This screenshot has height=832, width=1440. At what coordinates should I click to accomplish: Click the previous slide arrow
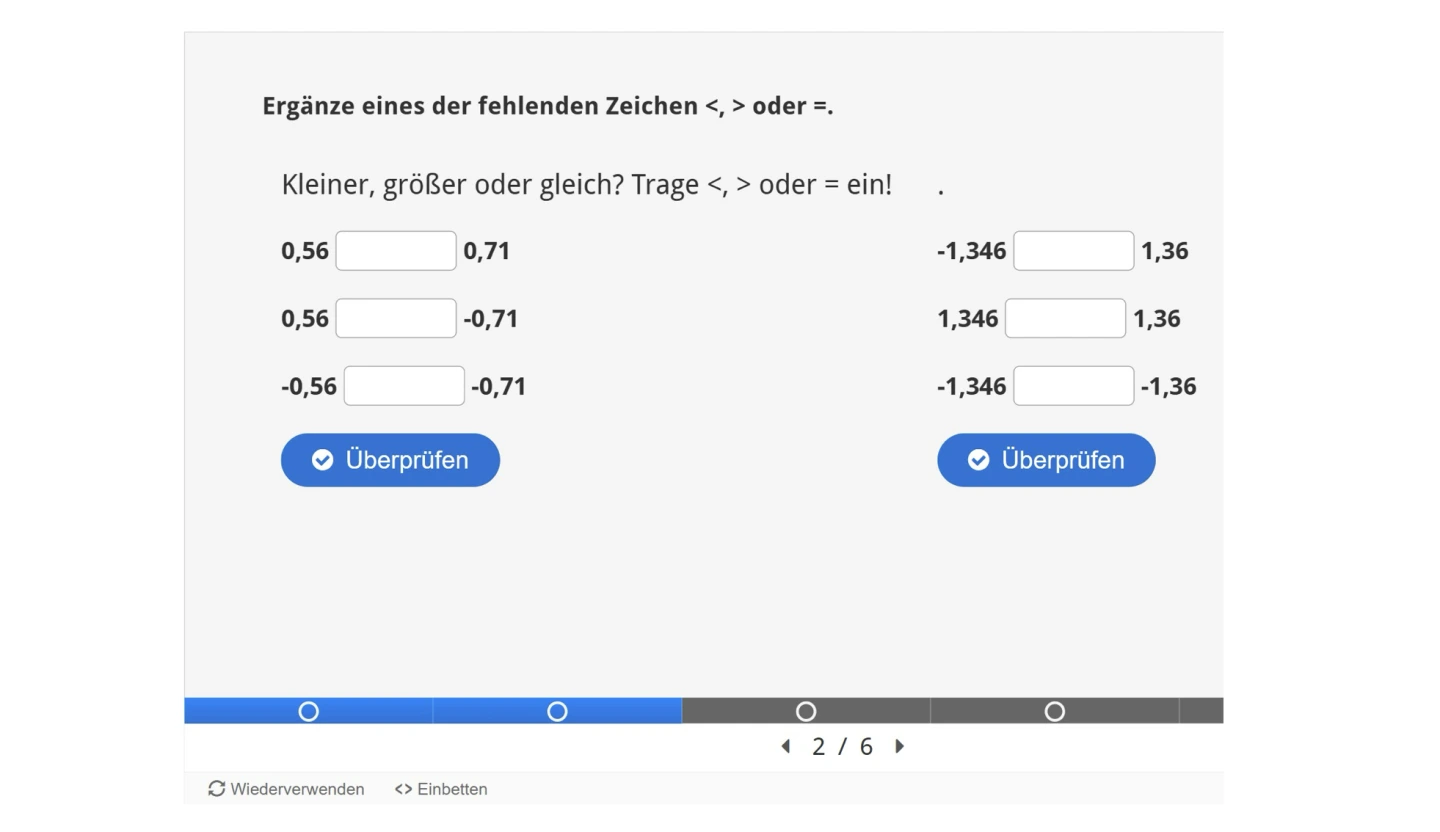pos(786,746)
